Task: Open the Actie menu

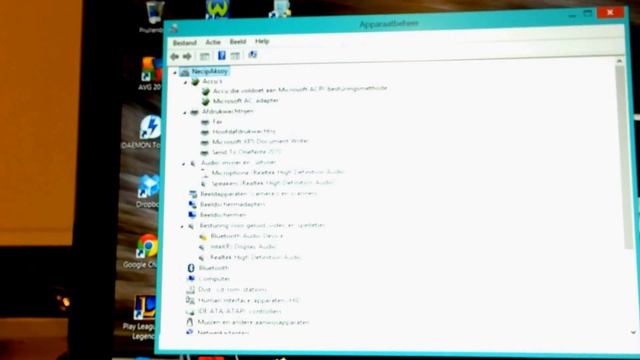Action: tap(213, 42)
